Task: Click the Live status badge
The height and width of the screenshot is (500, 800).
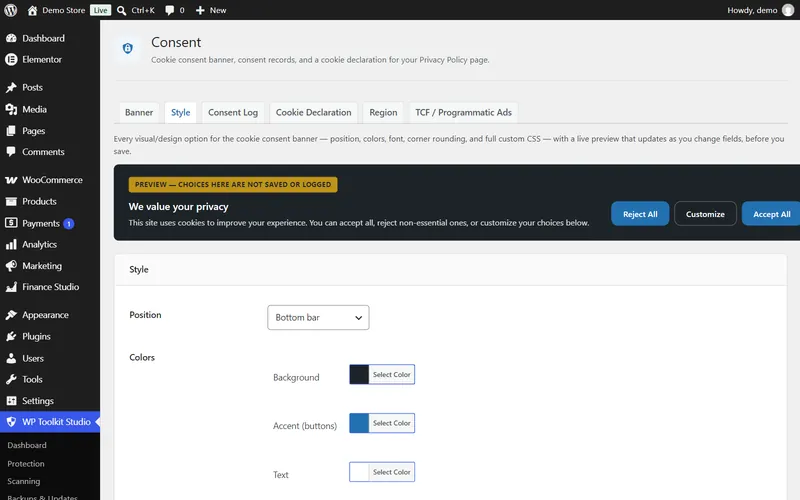Action: [x=101, y=10]
